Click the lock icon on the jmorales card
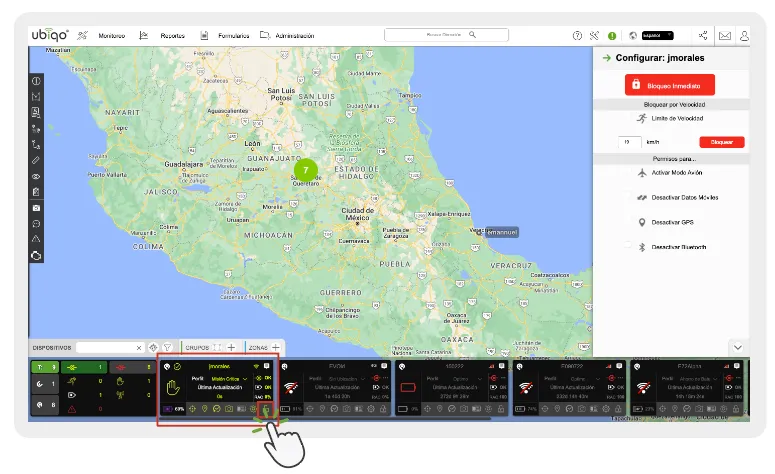Image resolution: width=775 pixels, height=474 pixels. pyautogui.click(x=265, y=409)
